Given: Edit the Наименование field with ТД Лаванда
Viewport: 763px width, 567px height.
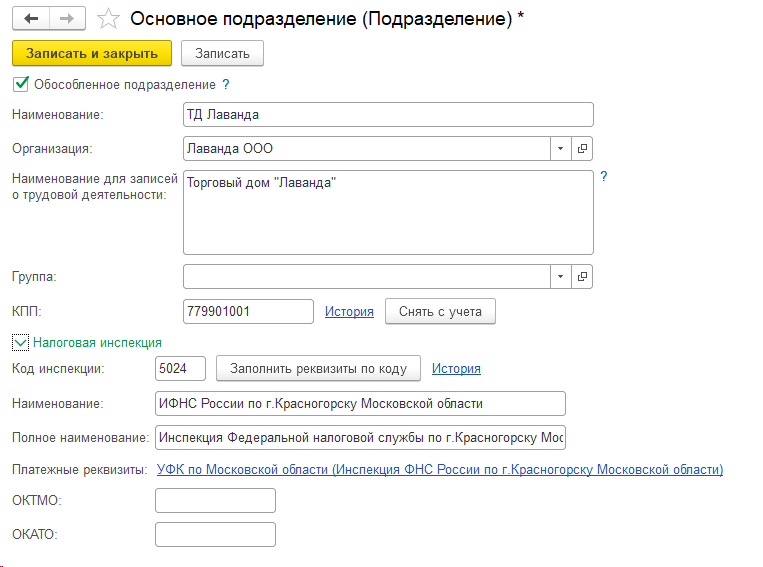Looking at the screenshot, I should point(388,114).
